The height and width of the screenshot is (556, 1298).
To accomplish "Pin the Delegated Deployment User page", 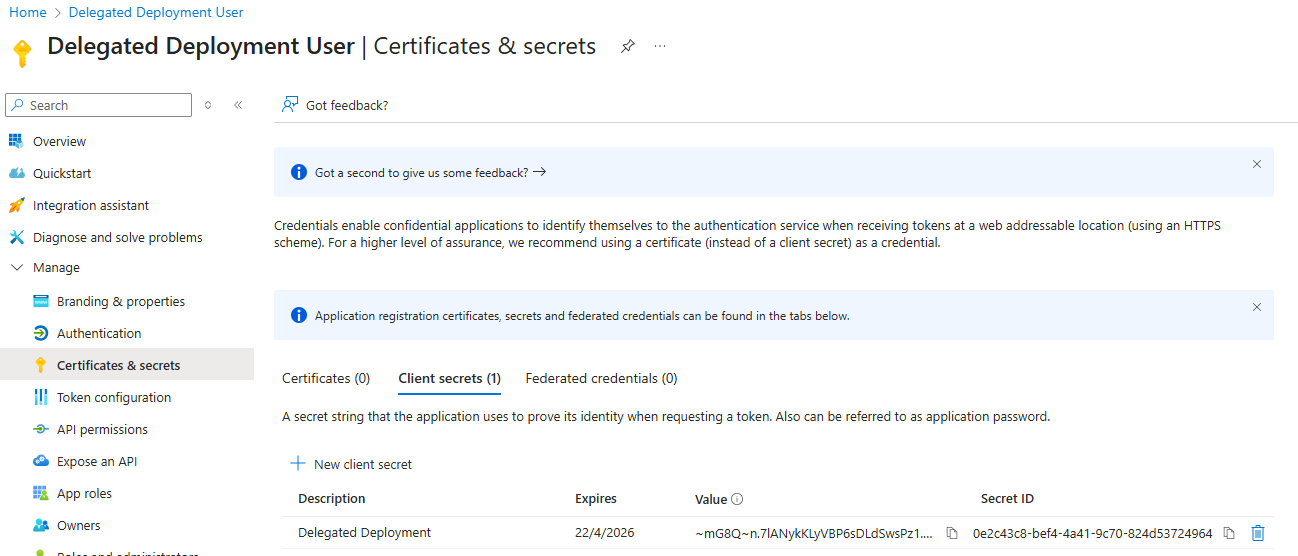I will point(627,46).
